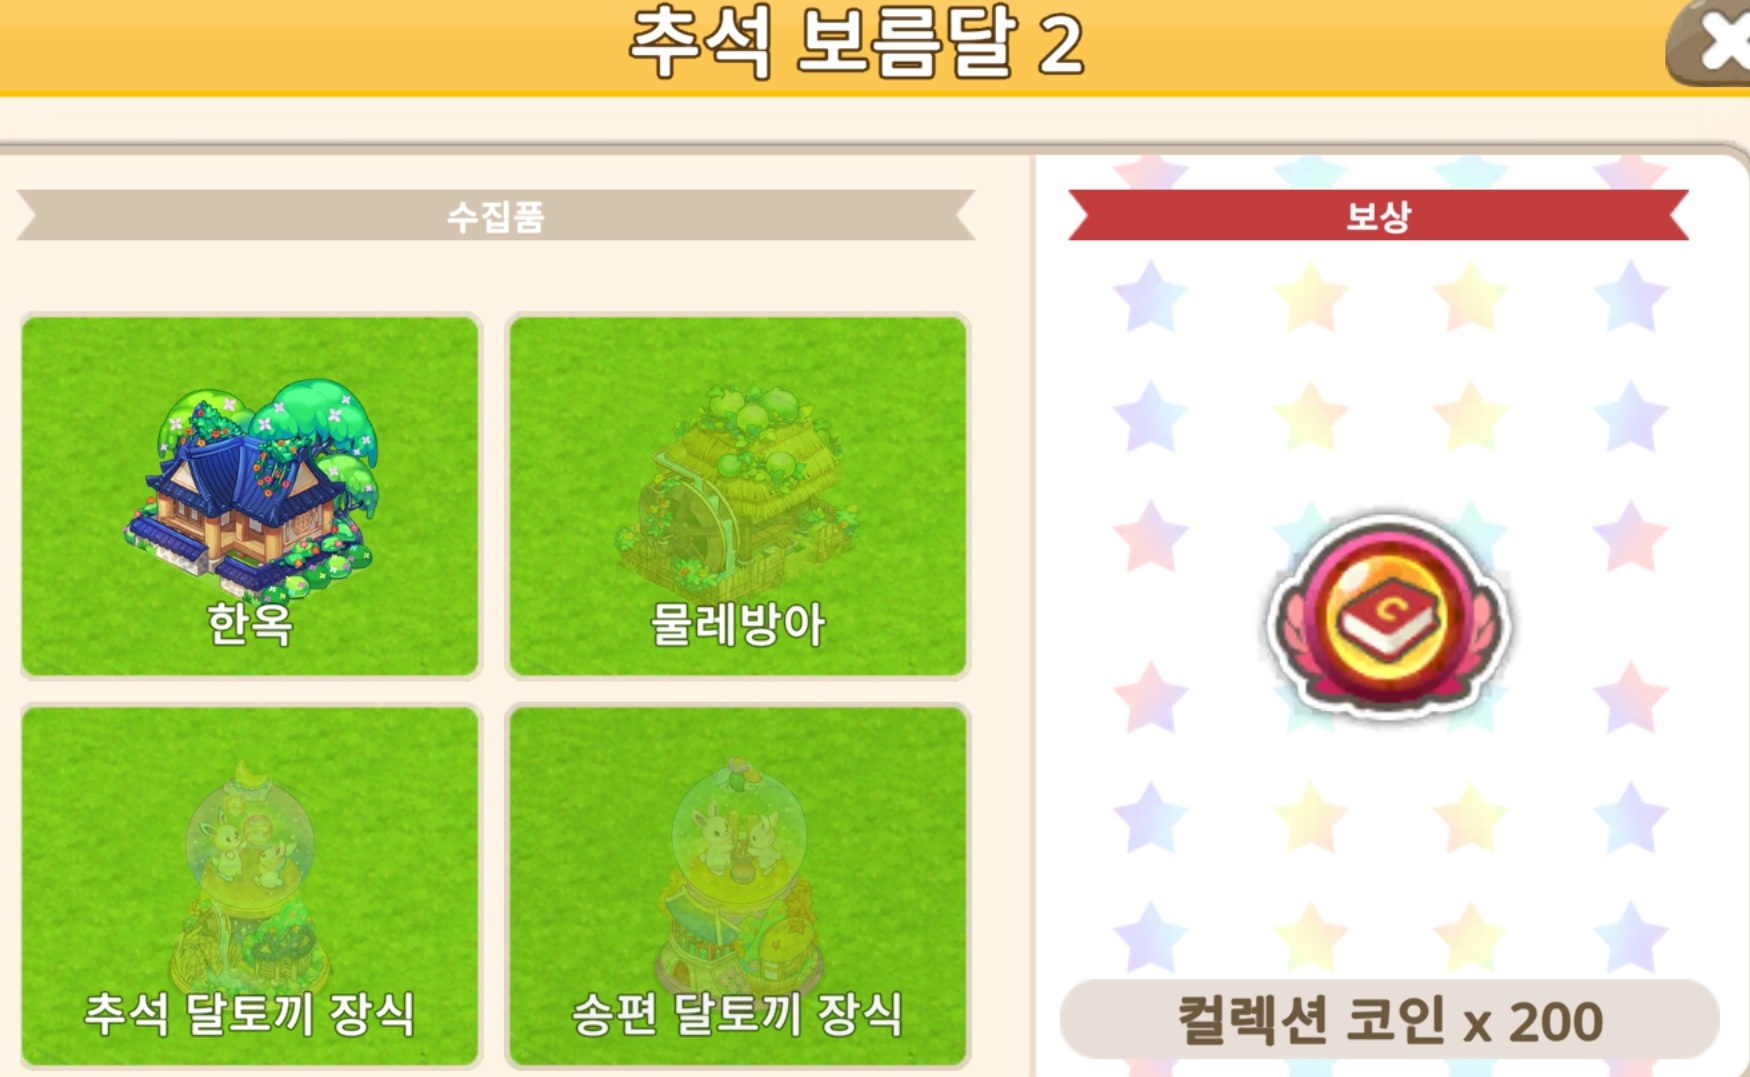Click the water wheel on the 물레방아
Screen dimensions: 1750x1077
690,525
